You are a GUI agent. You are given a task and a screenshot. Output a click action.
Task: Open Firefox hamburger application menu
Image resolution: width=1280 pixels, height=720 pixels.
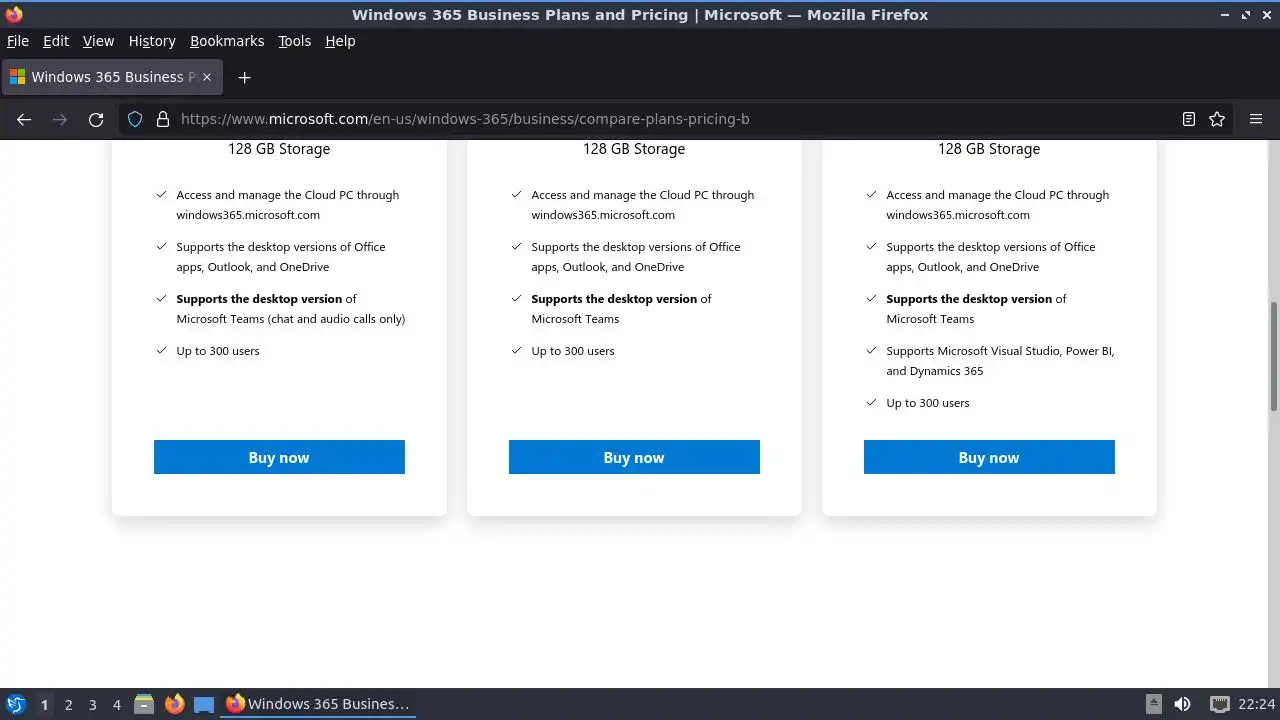click(1256, 119)
